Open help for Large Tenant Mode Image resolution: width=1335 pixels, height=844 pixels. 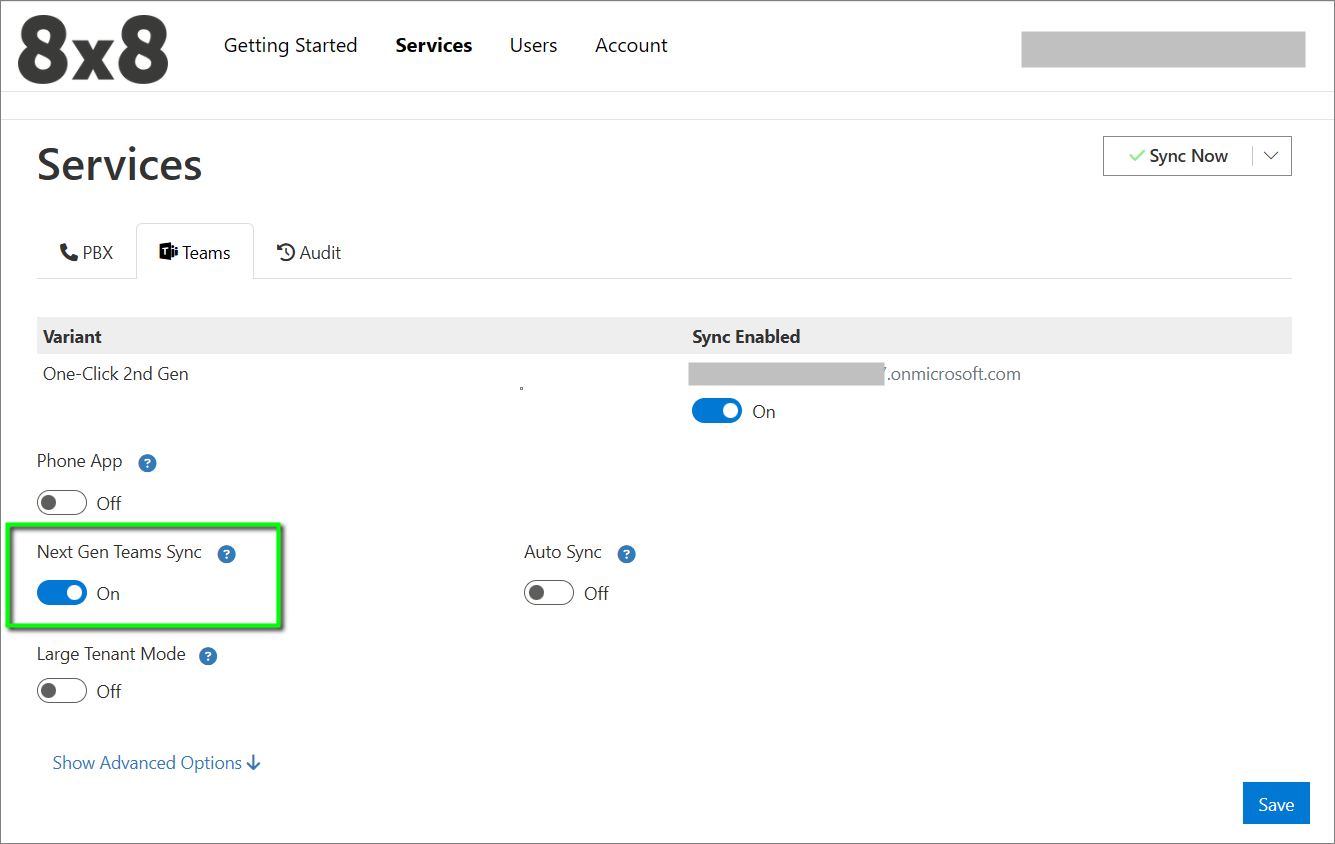(x=208, y=656)
